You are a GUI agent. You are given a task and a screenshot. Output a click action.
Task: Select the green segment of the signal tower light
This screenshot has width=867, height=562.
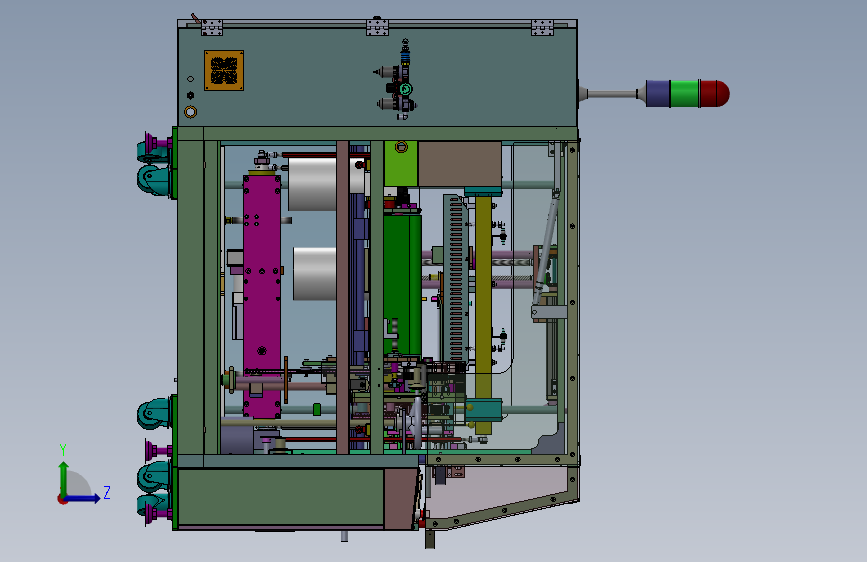pos(685,93)
